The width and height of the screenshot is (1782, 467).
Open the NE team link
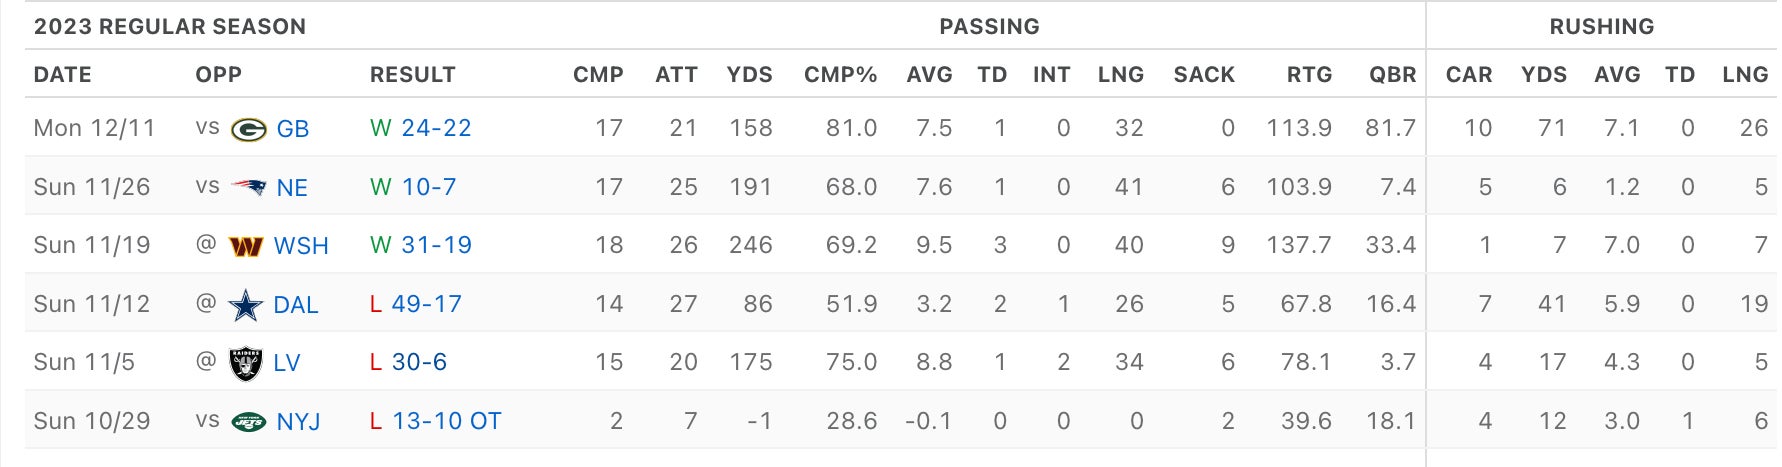point(292,187)
